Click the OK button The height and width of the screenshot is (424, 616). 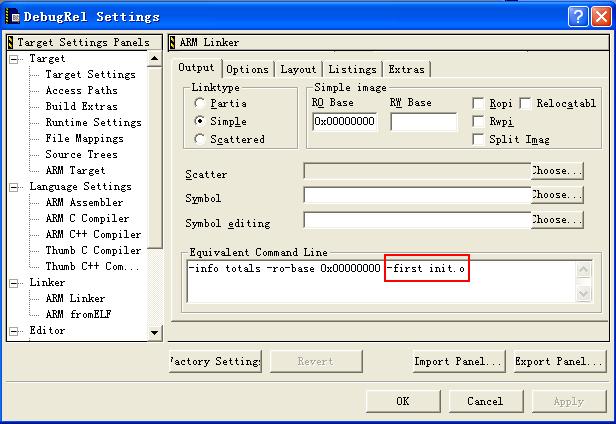(403, 401)
